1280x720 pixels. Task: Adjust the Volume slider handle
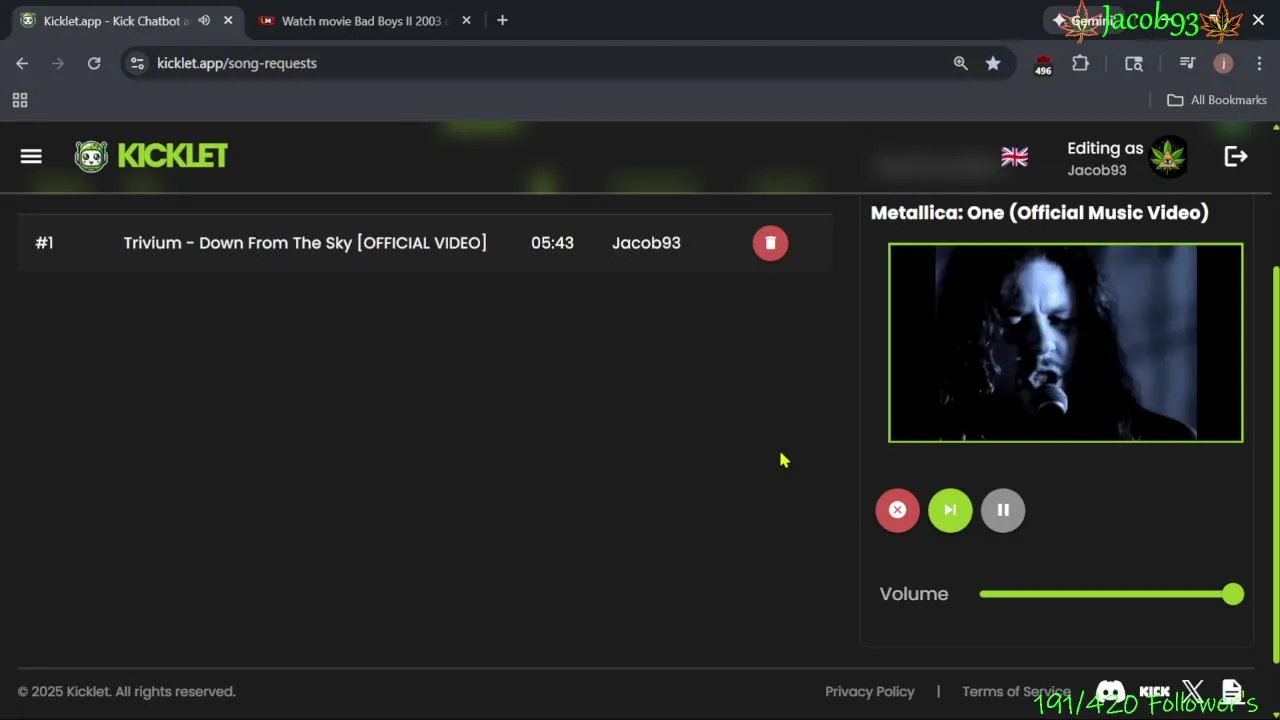[x=1233, y=594]
